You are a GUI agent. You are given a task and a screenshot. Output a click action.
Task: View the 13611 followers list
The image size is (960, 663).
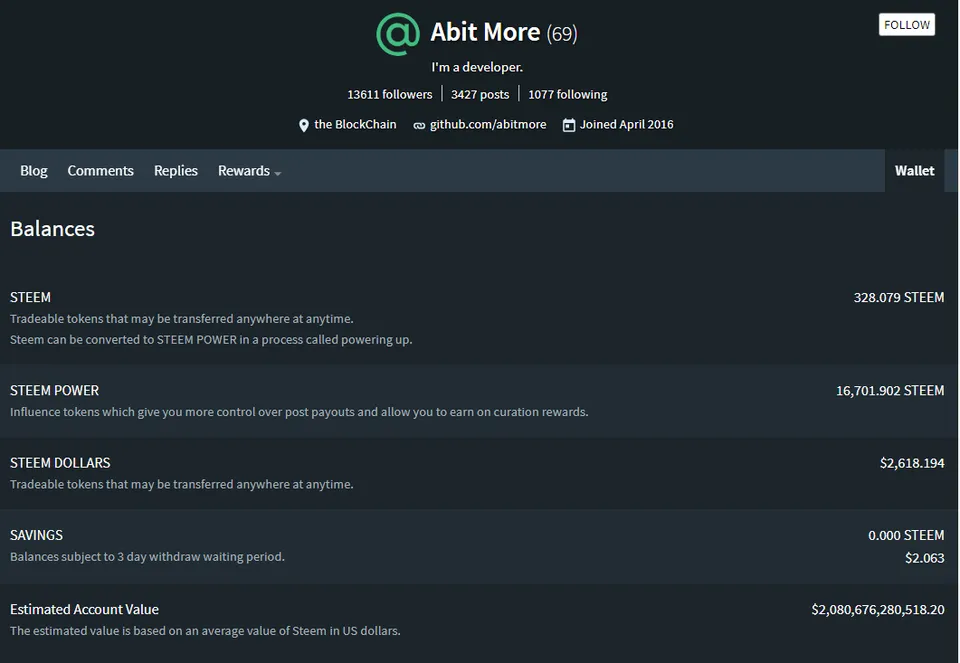pyautogui.click(x=389, y=94)
